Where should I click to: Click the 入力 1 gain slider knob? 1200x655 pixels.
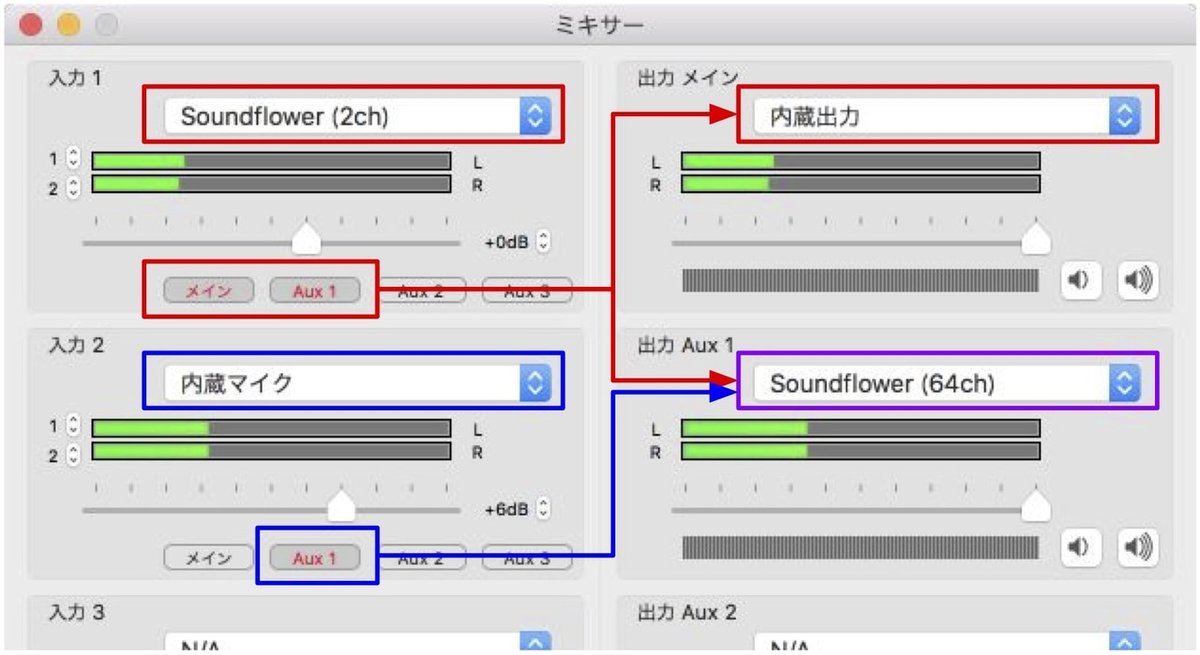(x=306, y=240)
